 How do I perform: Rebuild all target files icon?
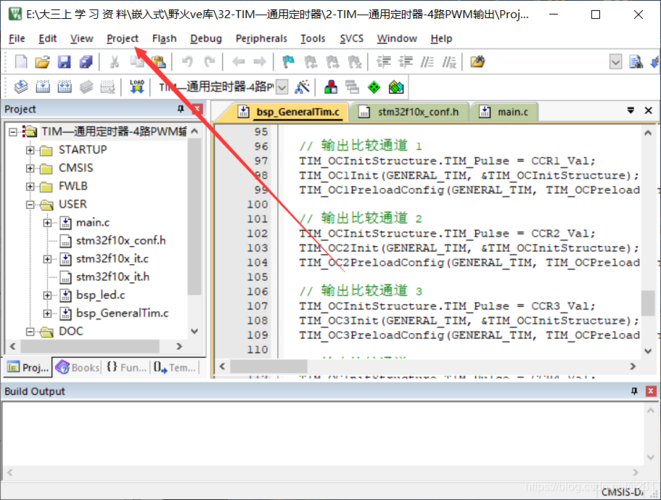64,87
